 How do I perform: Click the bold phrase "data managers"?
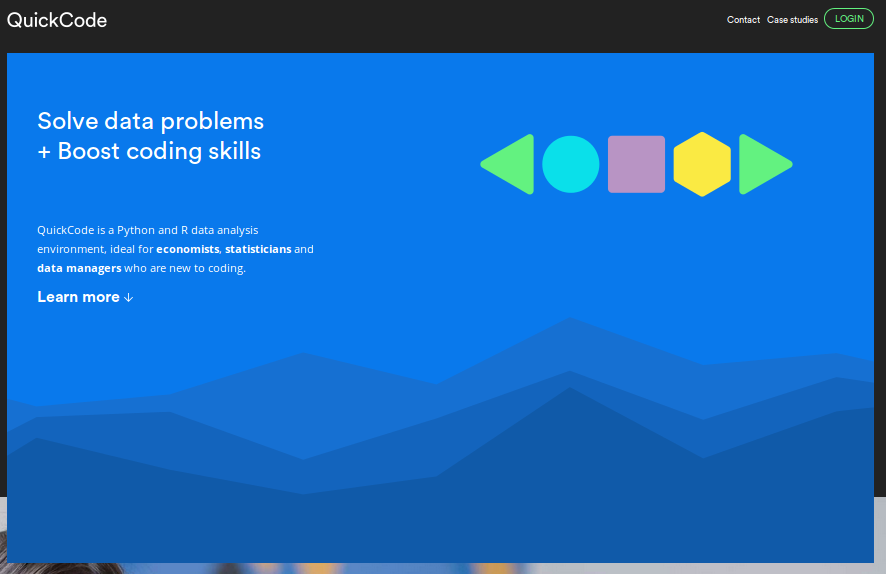click(x=79, y=268)
